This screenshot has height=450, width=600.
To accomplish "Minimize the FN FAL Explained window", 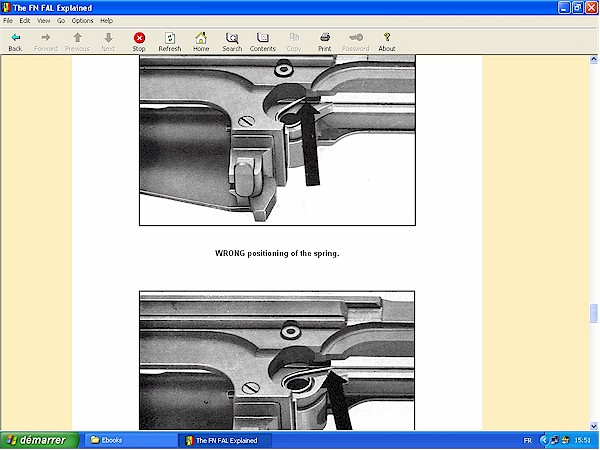I will click(564, 8).
